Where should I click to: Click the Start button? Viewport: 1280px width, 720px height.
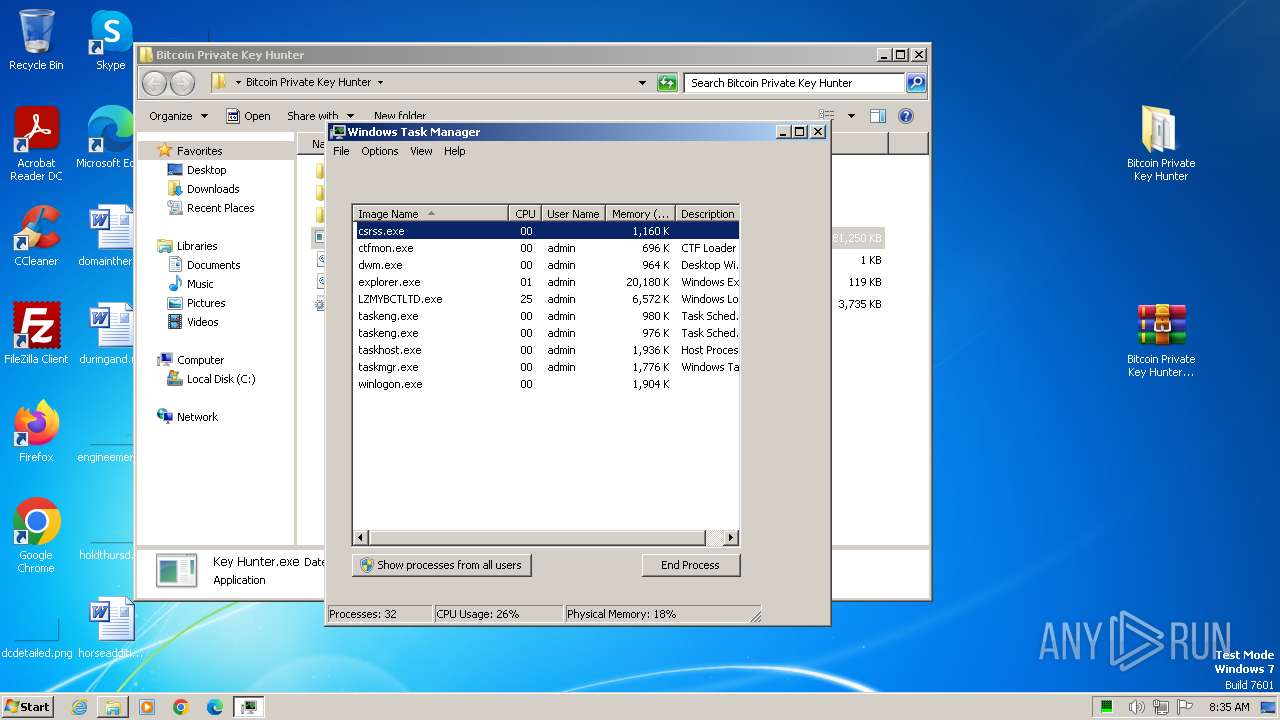[x=27, y=707]
